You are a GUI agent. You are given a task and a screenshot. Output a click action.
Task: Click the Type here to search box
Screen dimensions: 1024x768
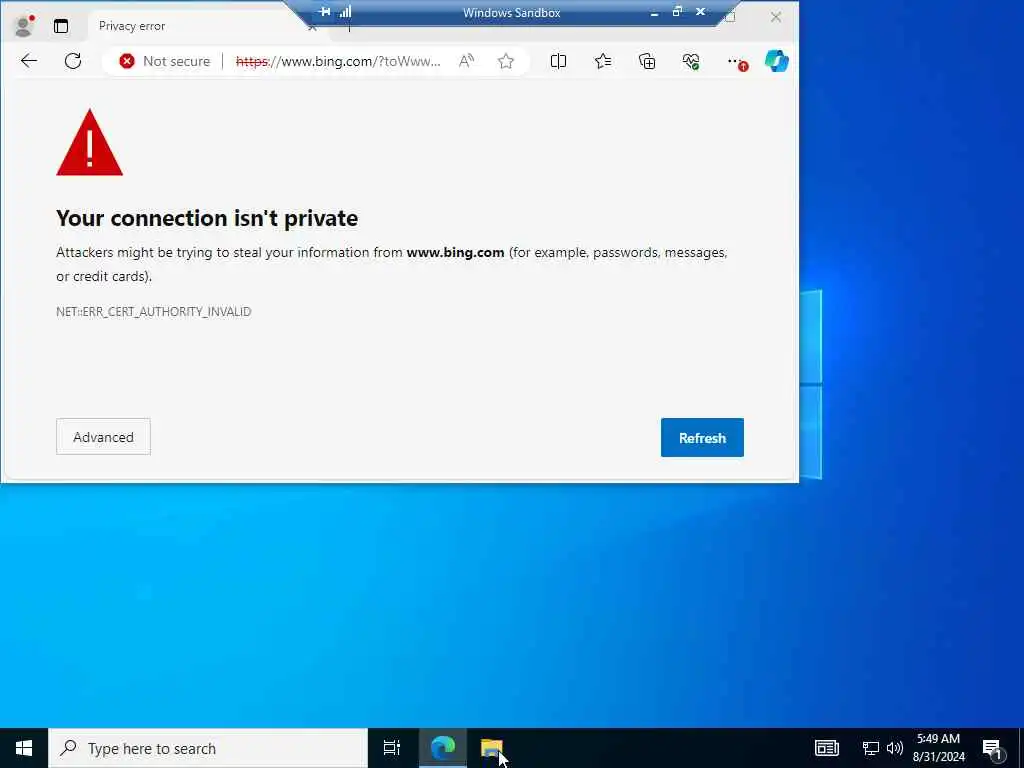(x=208, y=748)
